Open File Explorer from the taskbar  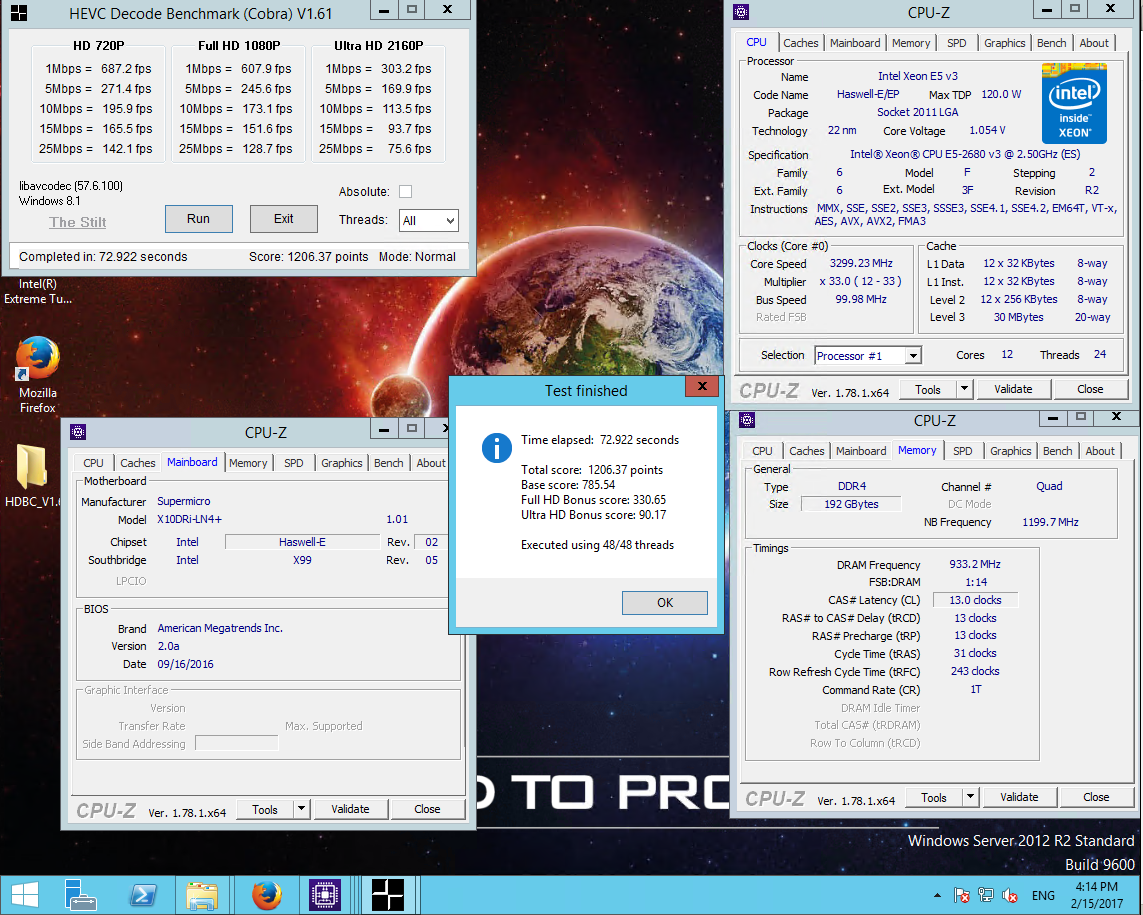click(202, 895)
